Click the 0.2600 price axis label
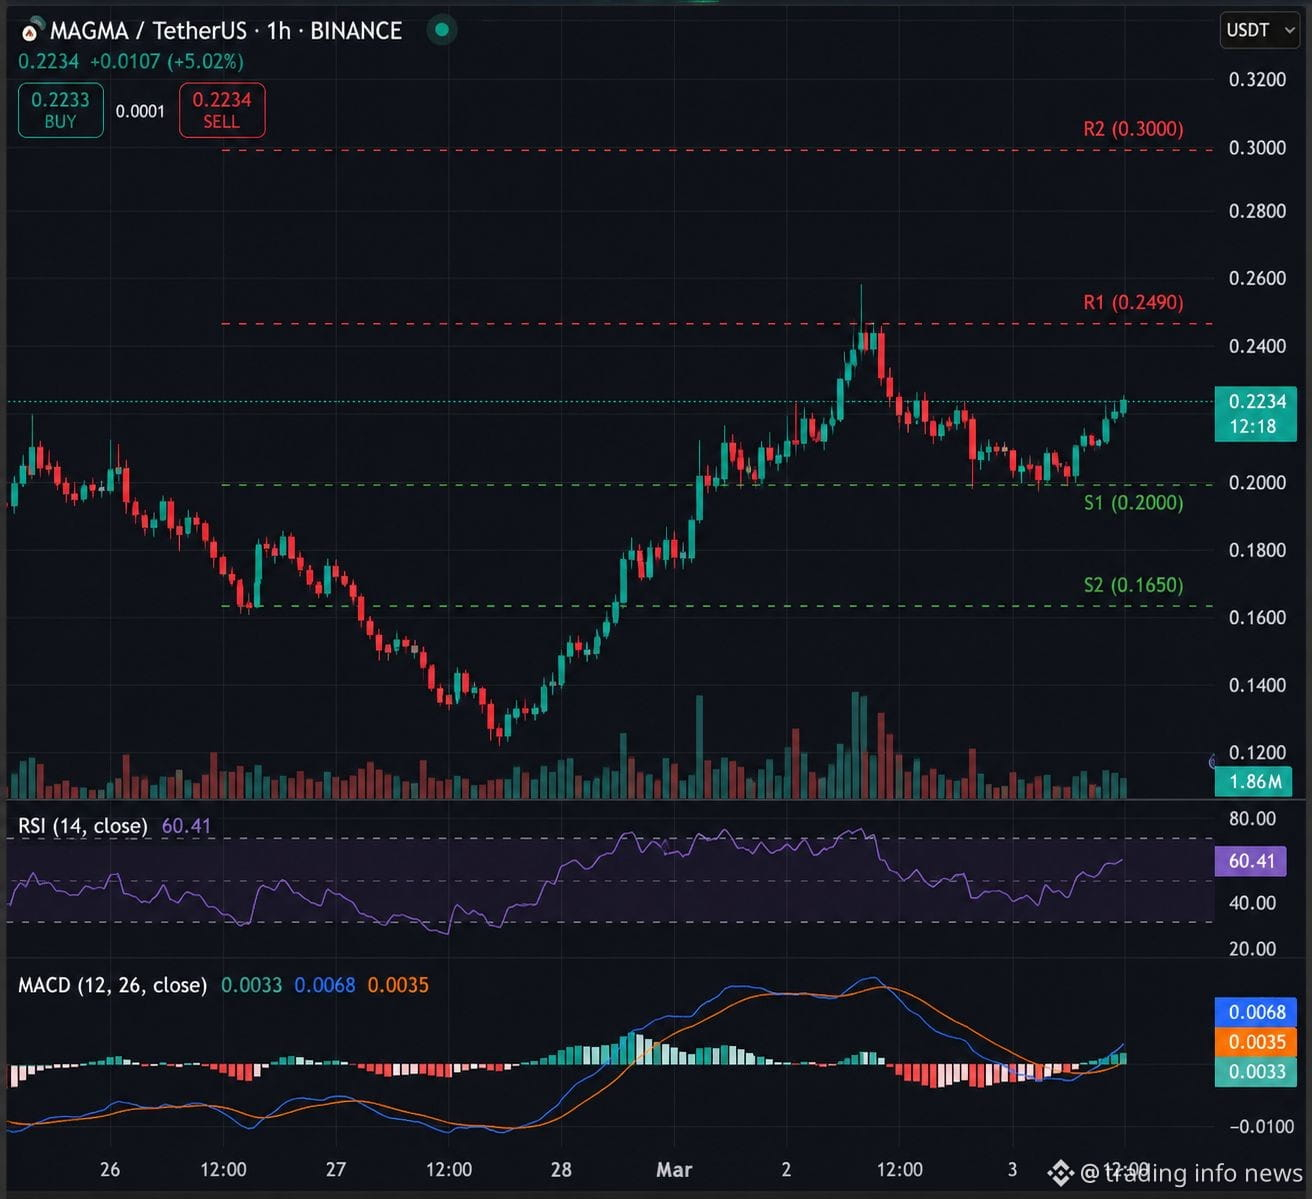The width and height of the screenshot is (1312, 1199). (1257, 278)
